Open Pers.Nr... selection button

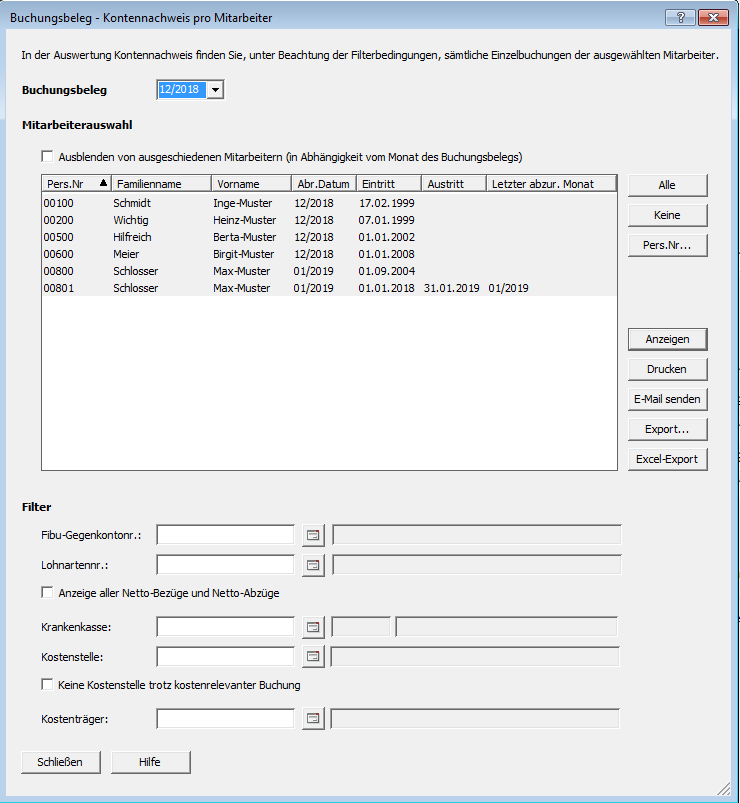(x=667, y=245)
